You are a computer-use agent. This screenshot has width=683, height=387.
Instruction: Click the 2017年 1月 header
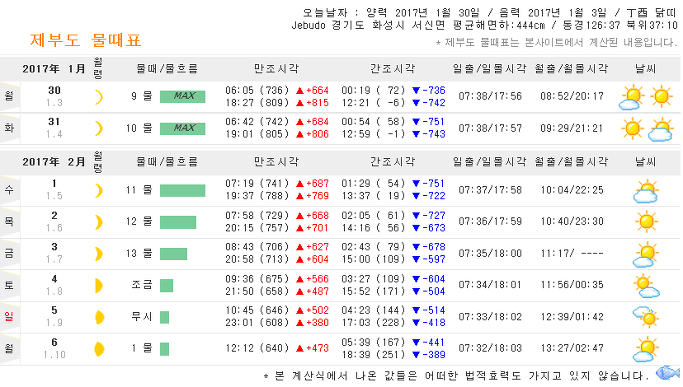click(54, 69)
